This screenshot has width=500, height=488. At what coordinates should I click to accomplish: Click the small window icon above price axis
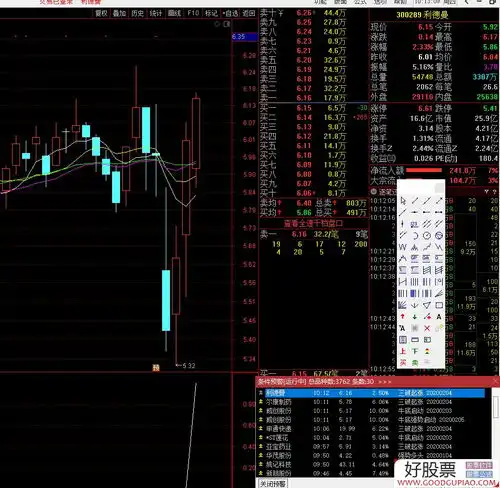227,24
